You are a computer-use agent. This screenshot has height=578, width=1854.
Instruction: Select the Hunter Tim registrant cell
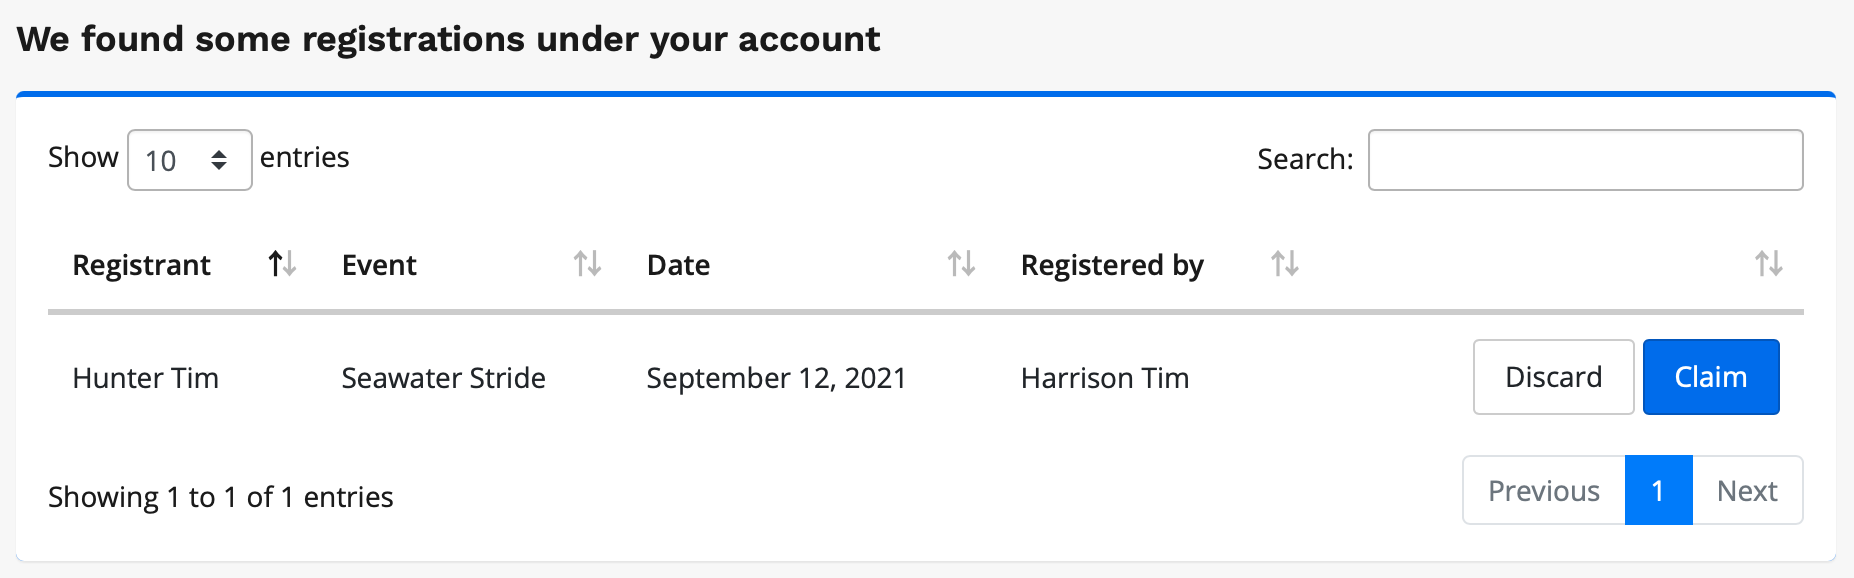145,378
